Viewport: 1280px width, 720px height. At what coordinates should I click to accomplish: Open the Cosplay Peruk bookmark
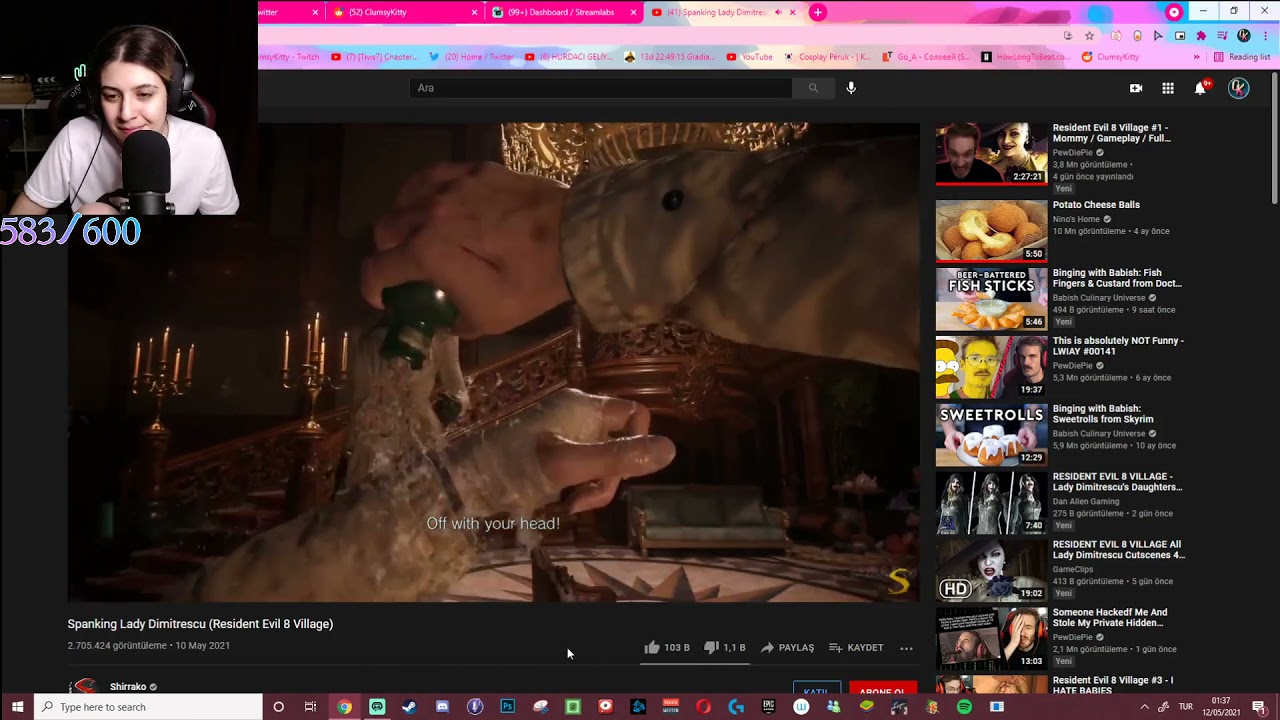(827, 57)
